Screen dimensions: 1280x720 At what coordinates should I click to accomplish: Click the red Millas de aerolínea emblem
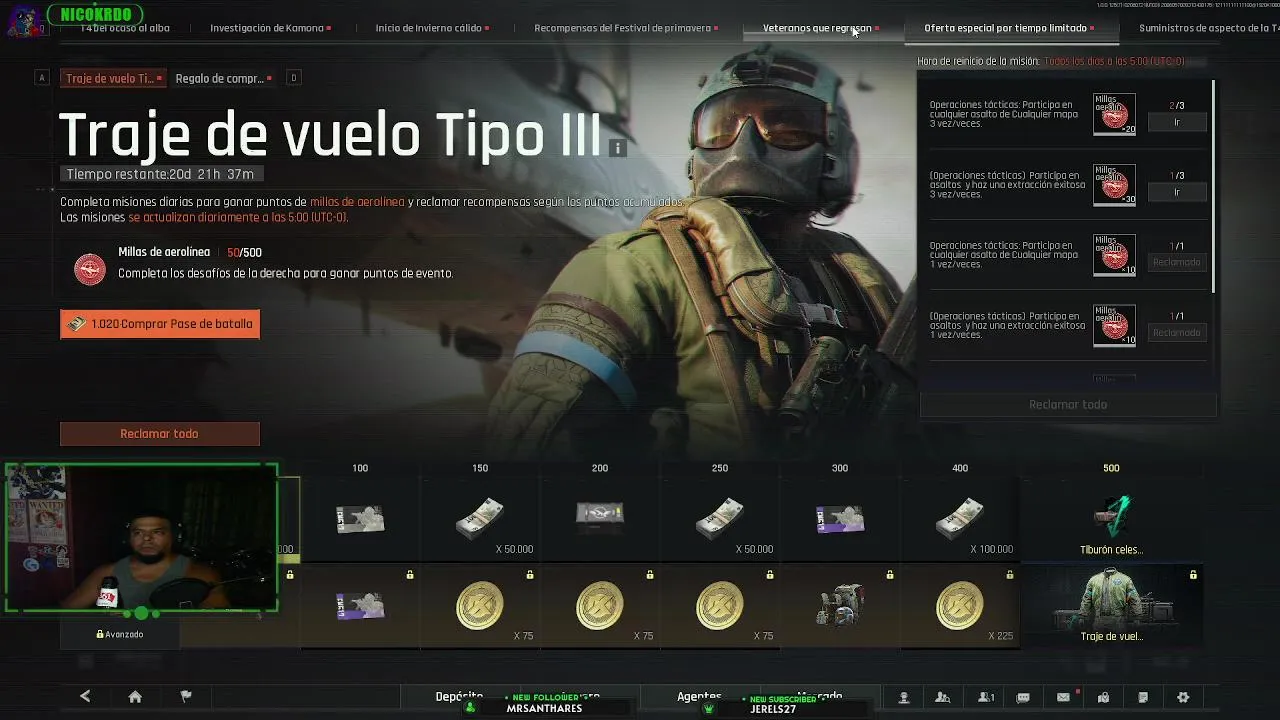click(90, 269)
